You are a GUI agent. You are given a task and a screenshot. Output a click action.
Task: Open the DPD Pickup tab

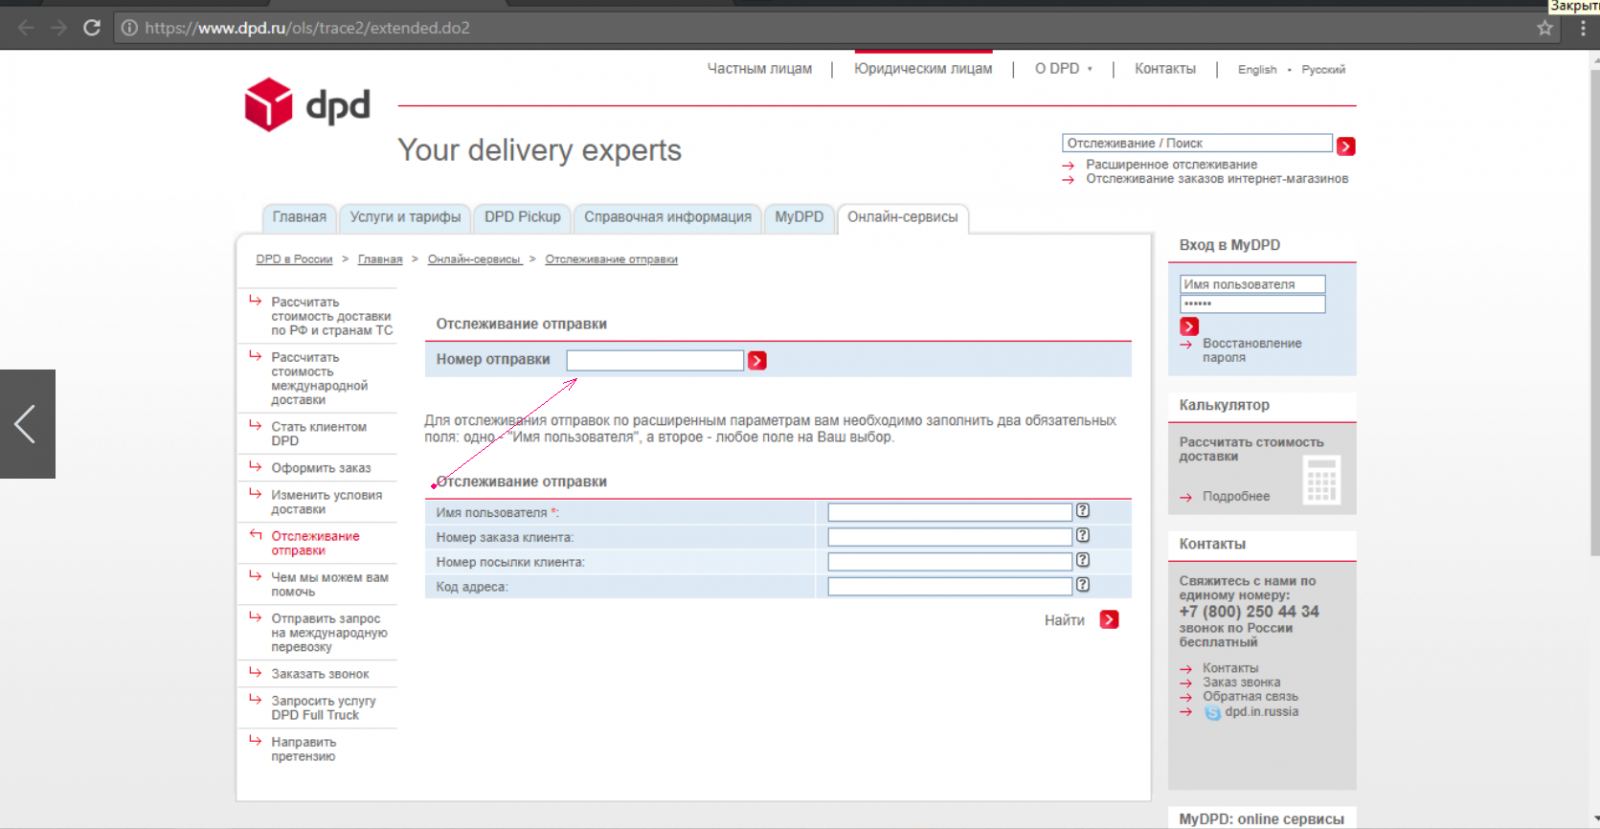[522, 217]
